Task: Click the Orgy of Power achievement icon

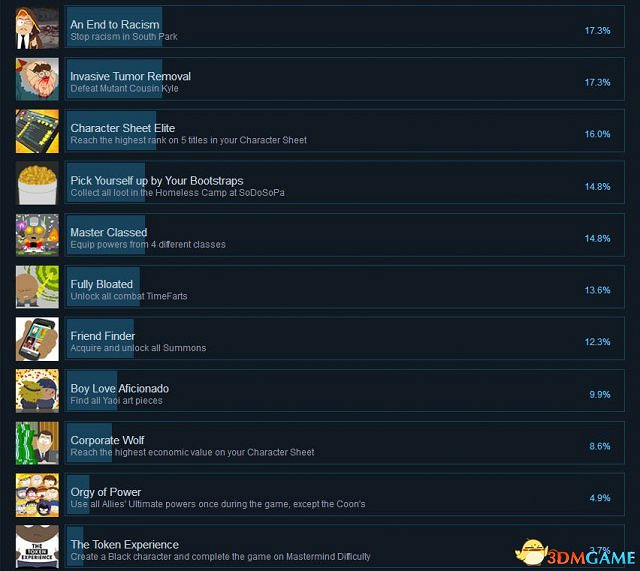Action: pyautogui.click(x=37, y=495)
